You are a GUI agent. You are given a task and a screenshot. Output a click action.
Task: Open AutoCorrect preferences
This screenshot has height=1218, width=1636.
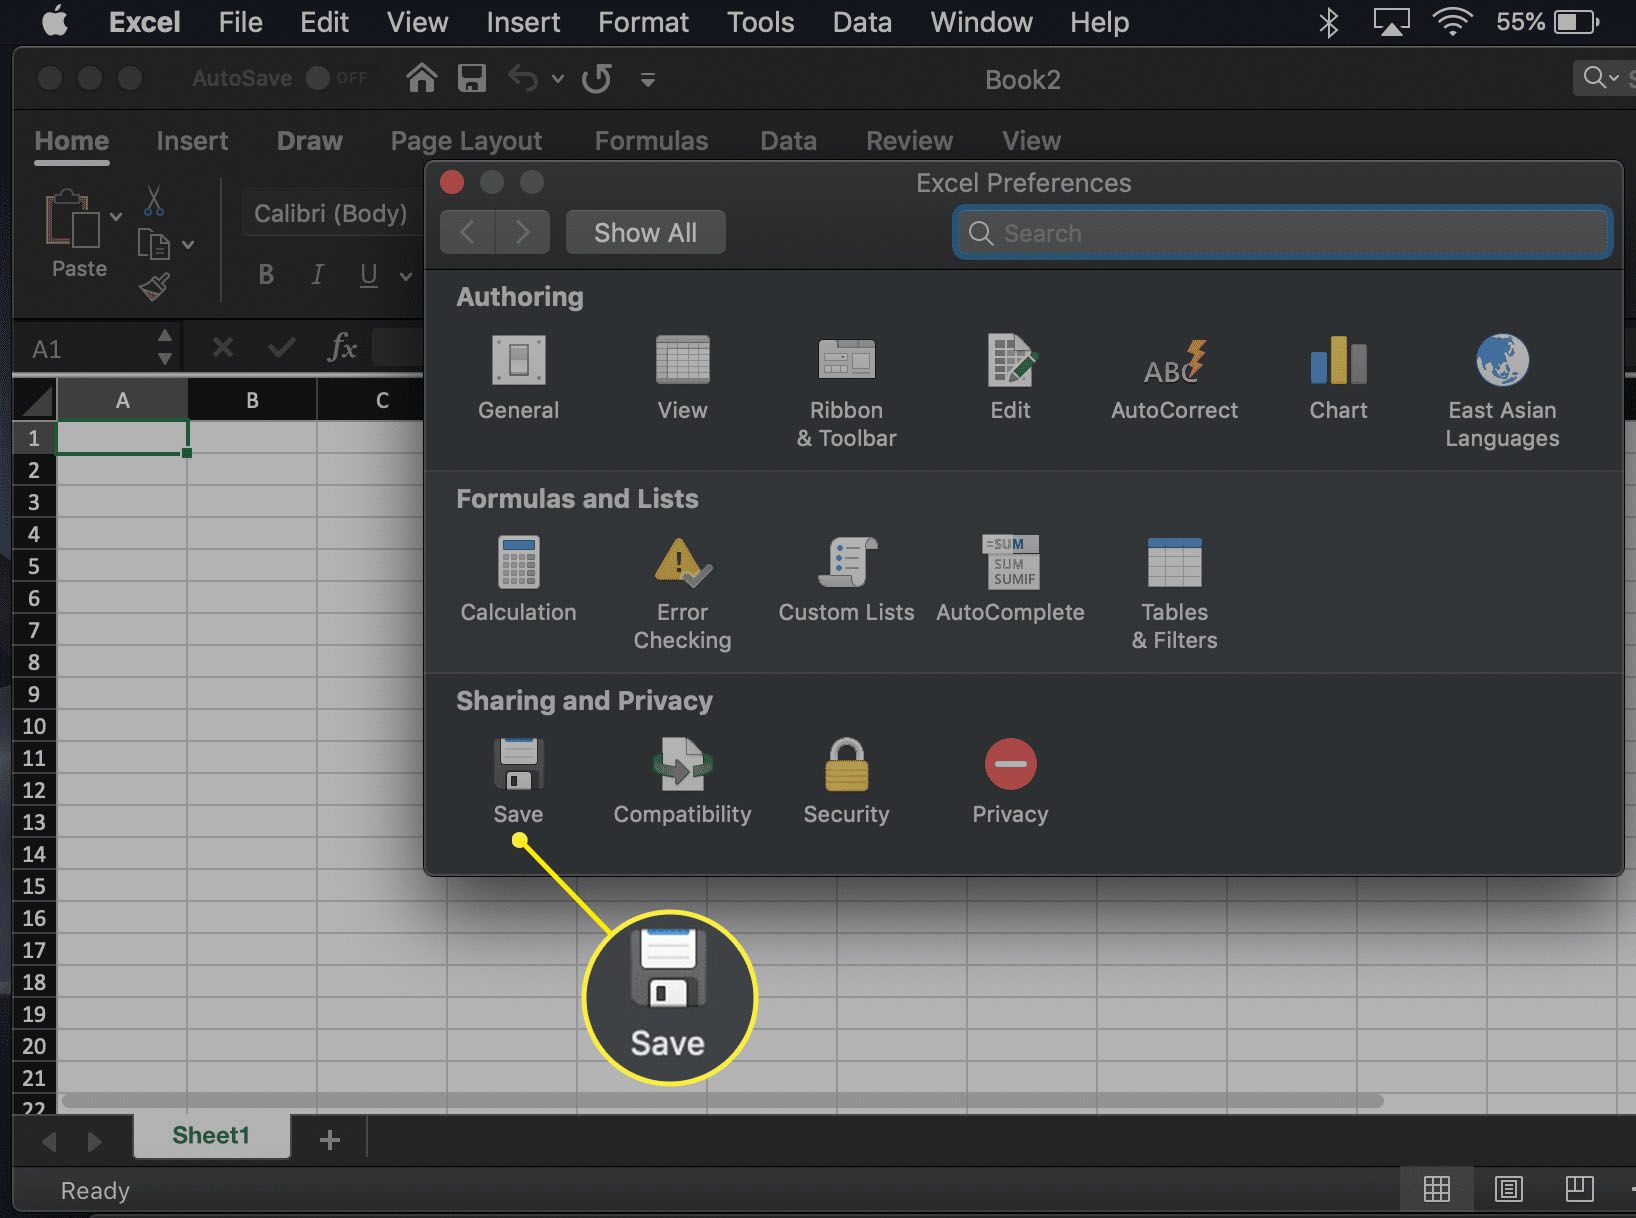[1174, 378]
